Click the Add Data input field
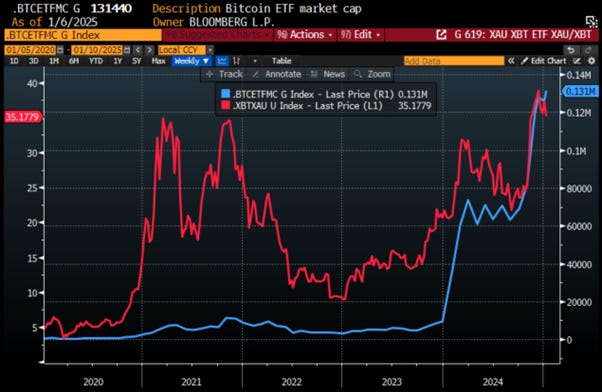Viewport: 602px width, 392px height. point(454,61)
